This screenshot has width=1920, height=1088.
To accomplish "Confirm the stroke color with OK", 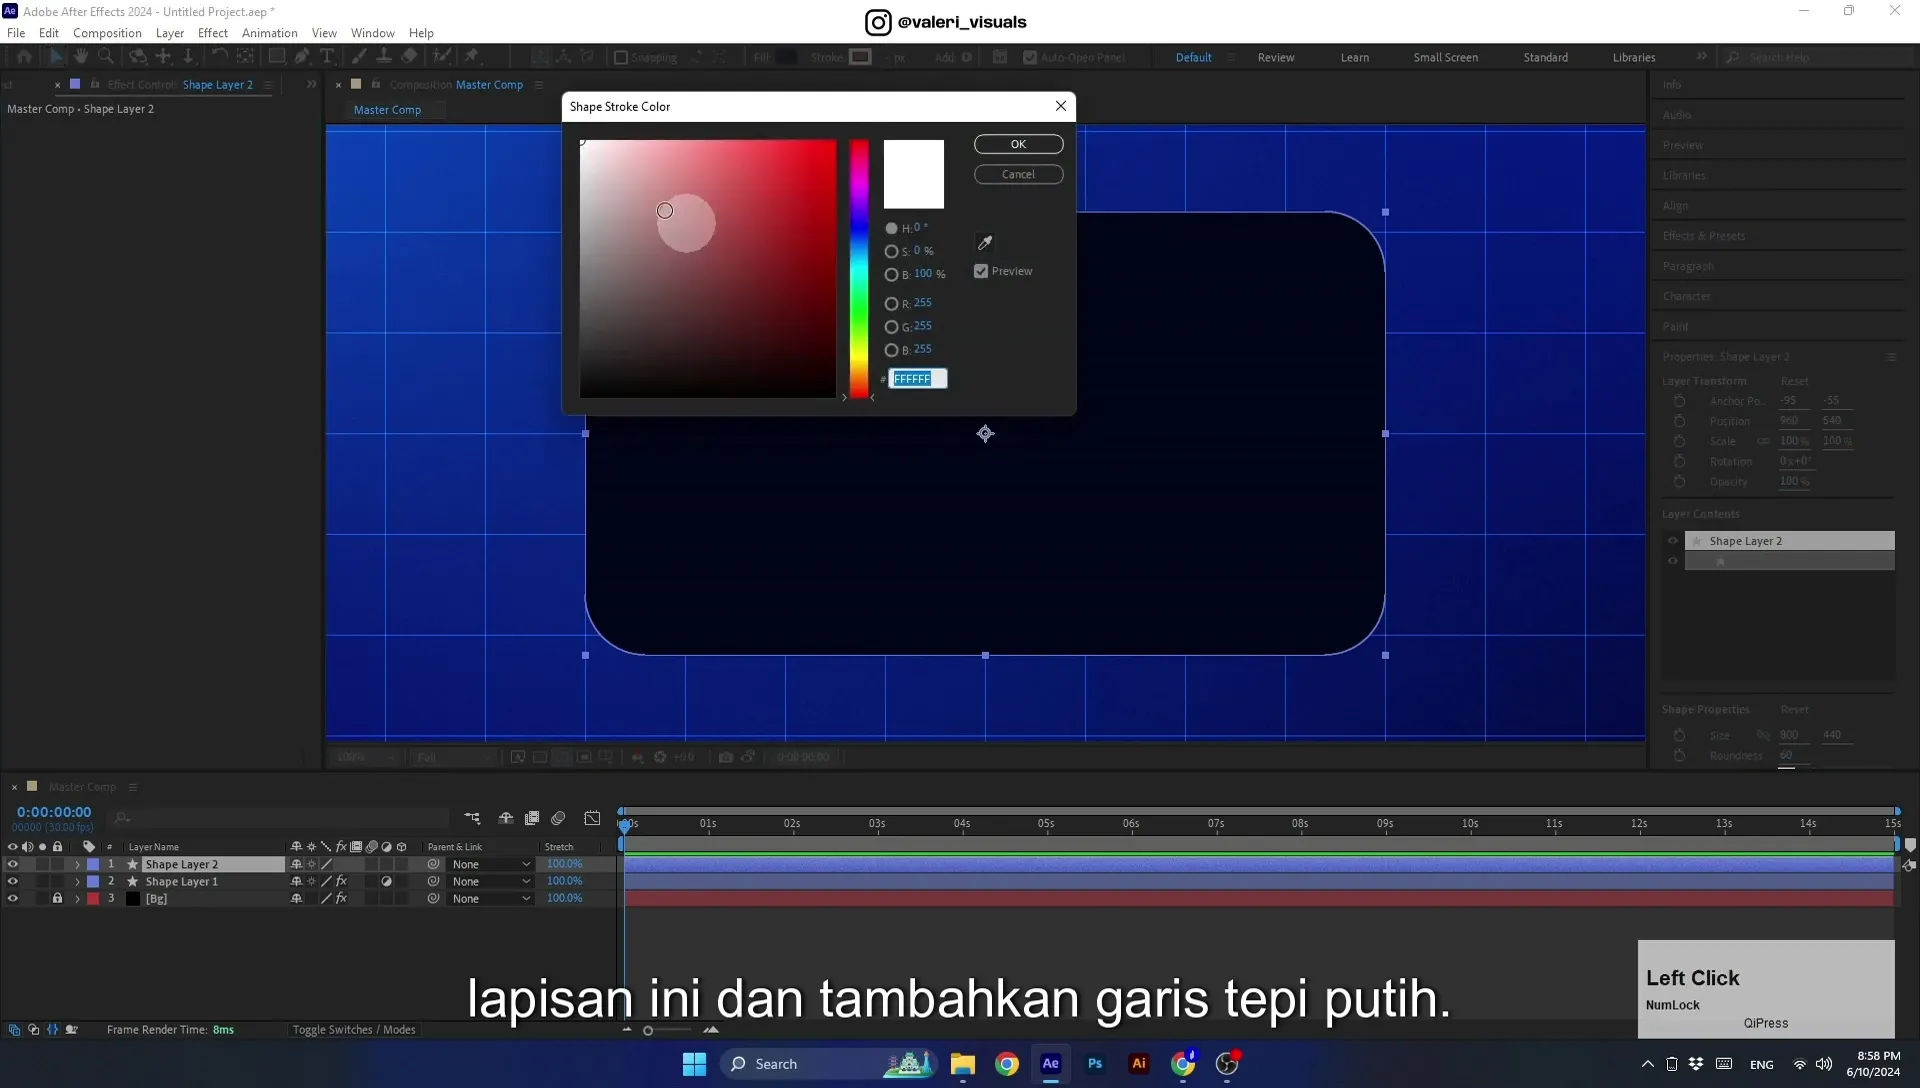I will click(x=1018, y=144).
